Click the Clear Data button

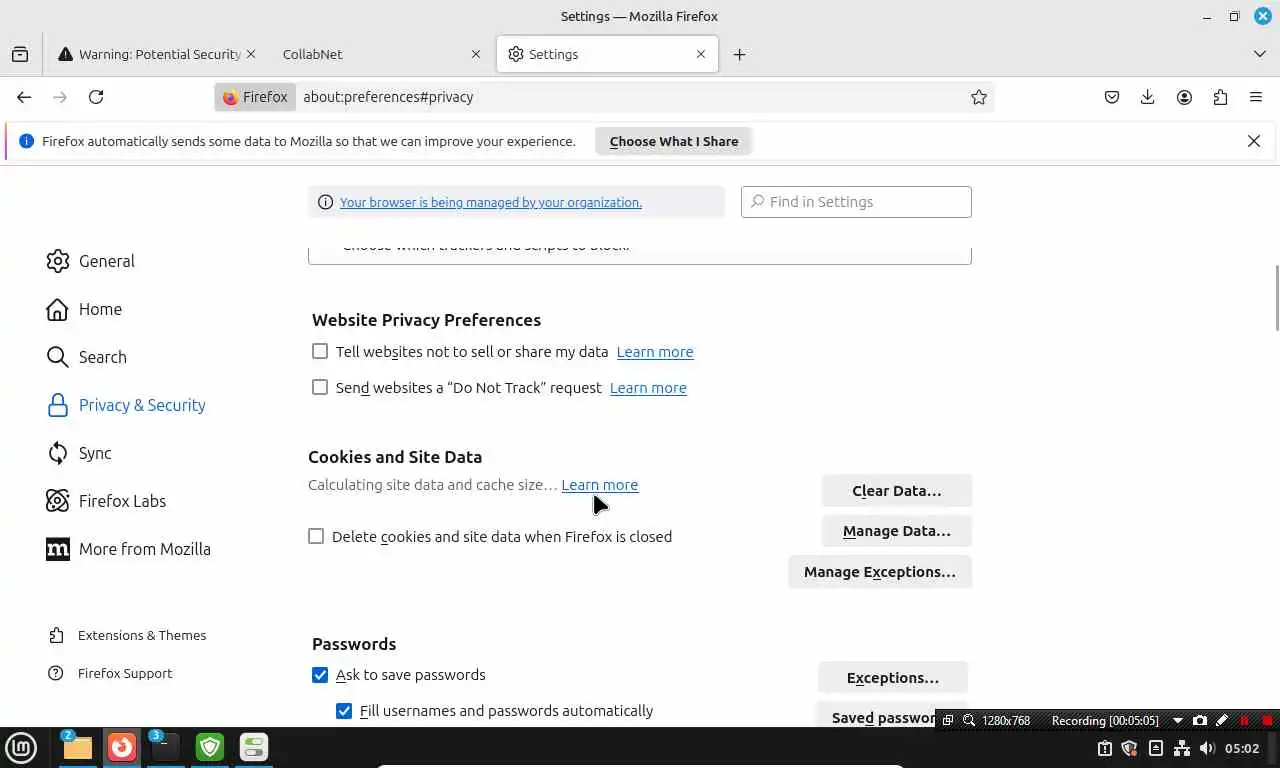pos(896,491)
